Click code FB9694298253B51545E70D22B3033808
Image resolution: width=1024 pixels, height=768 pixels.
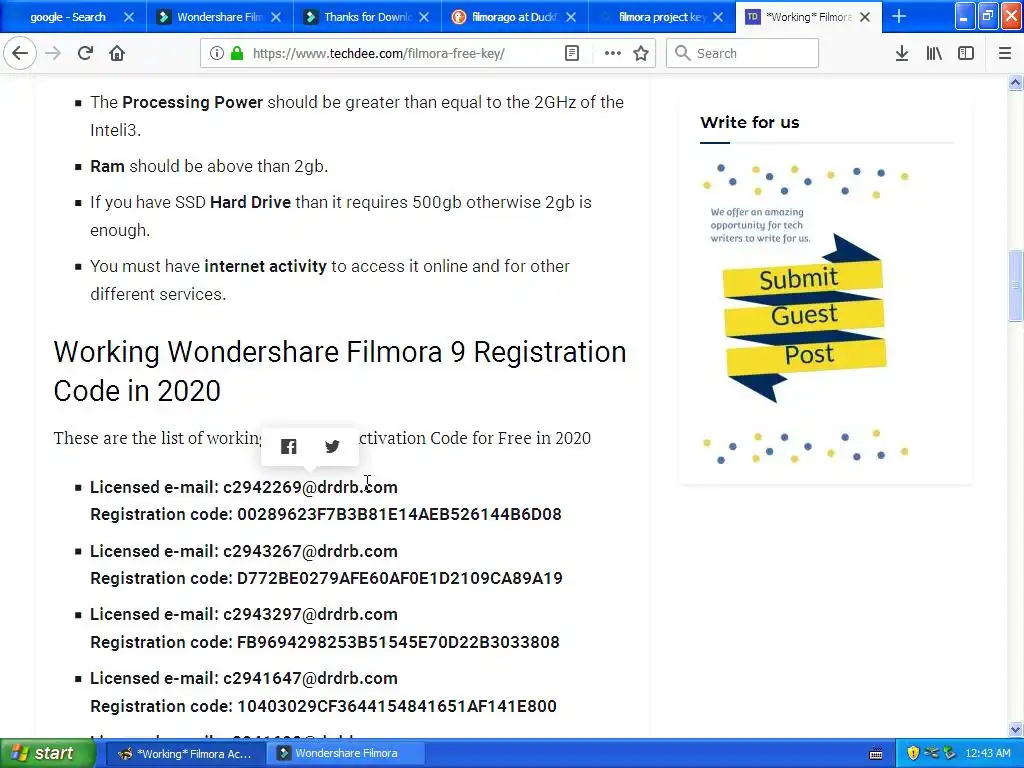(x=398, y=643)
